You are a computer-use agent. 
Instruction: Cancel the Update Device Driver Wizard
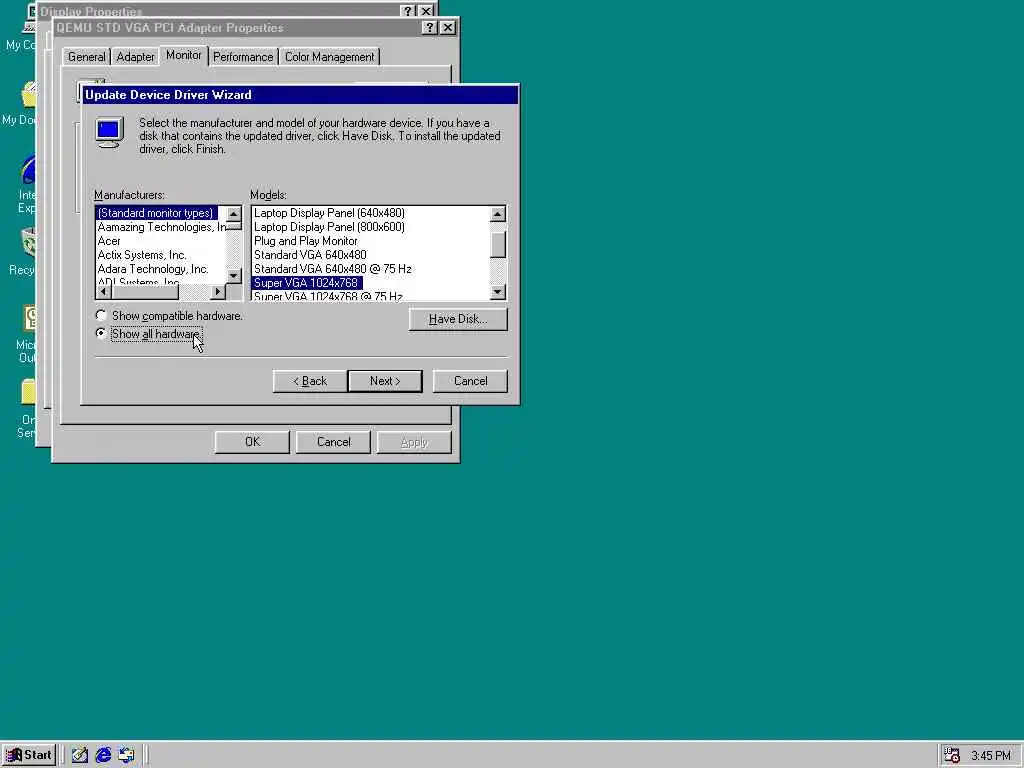click(470, 381)
